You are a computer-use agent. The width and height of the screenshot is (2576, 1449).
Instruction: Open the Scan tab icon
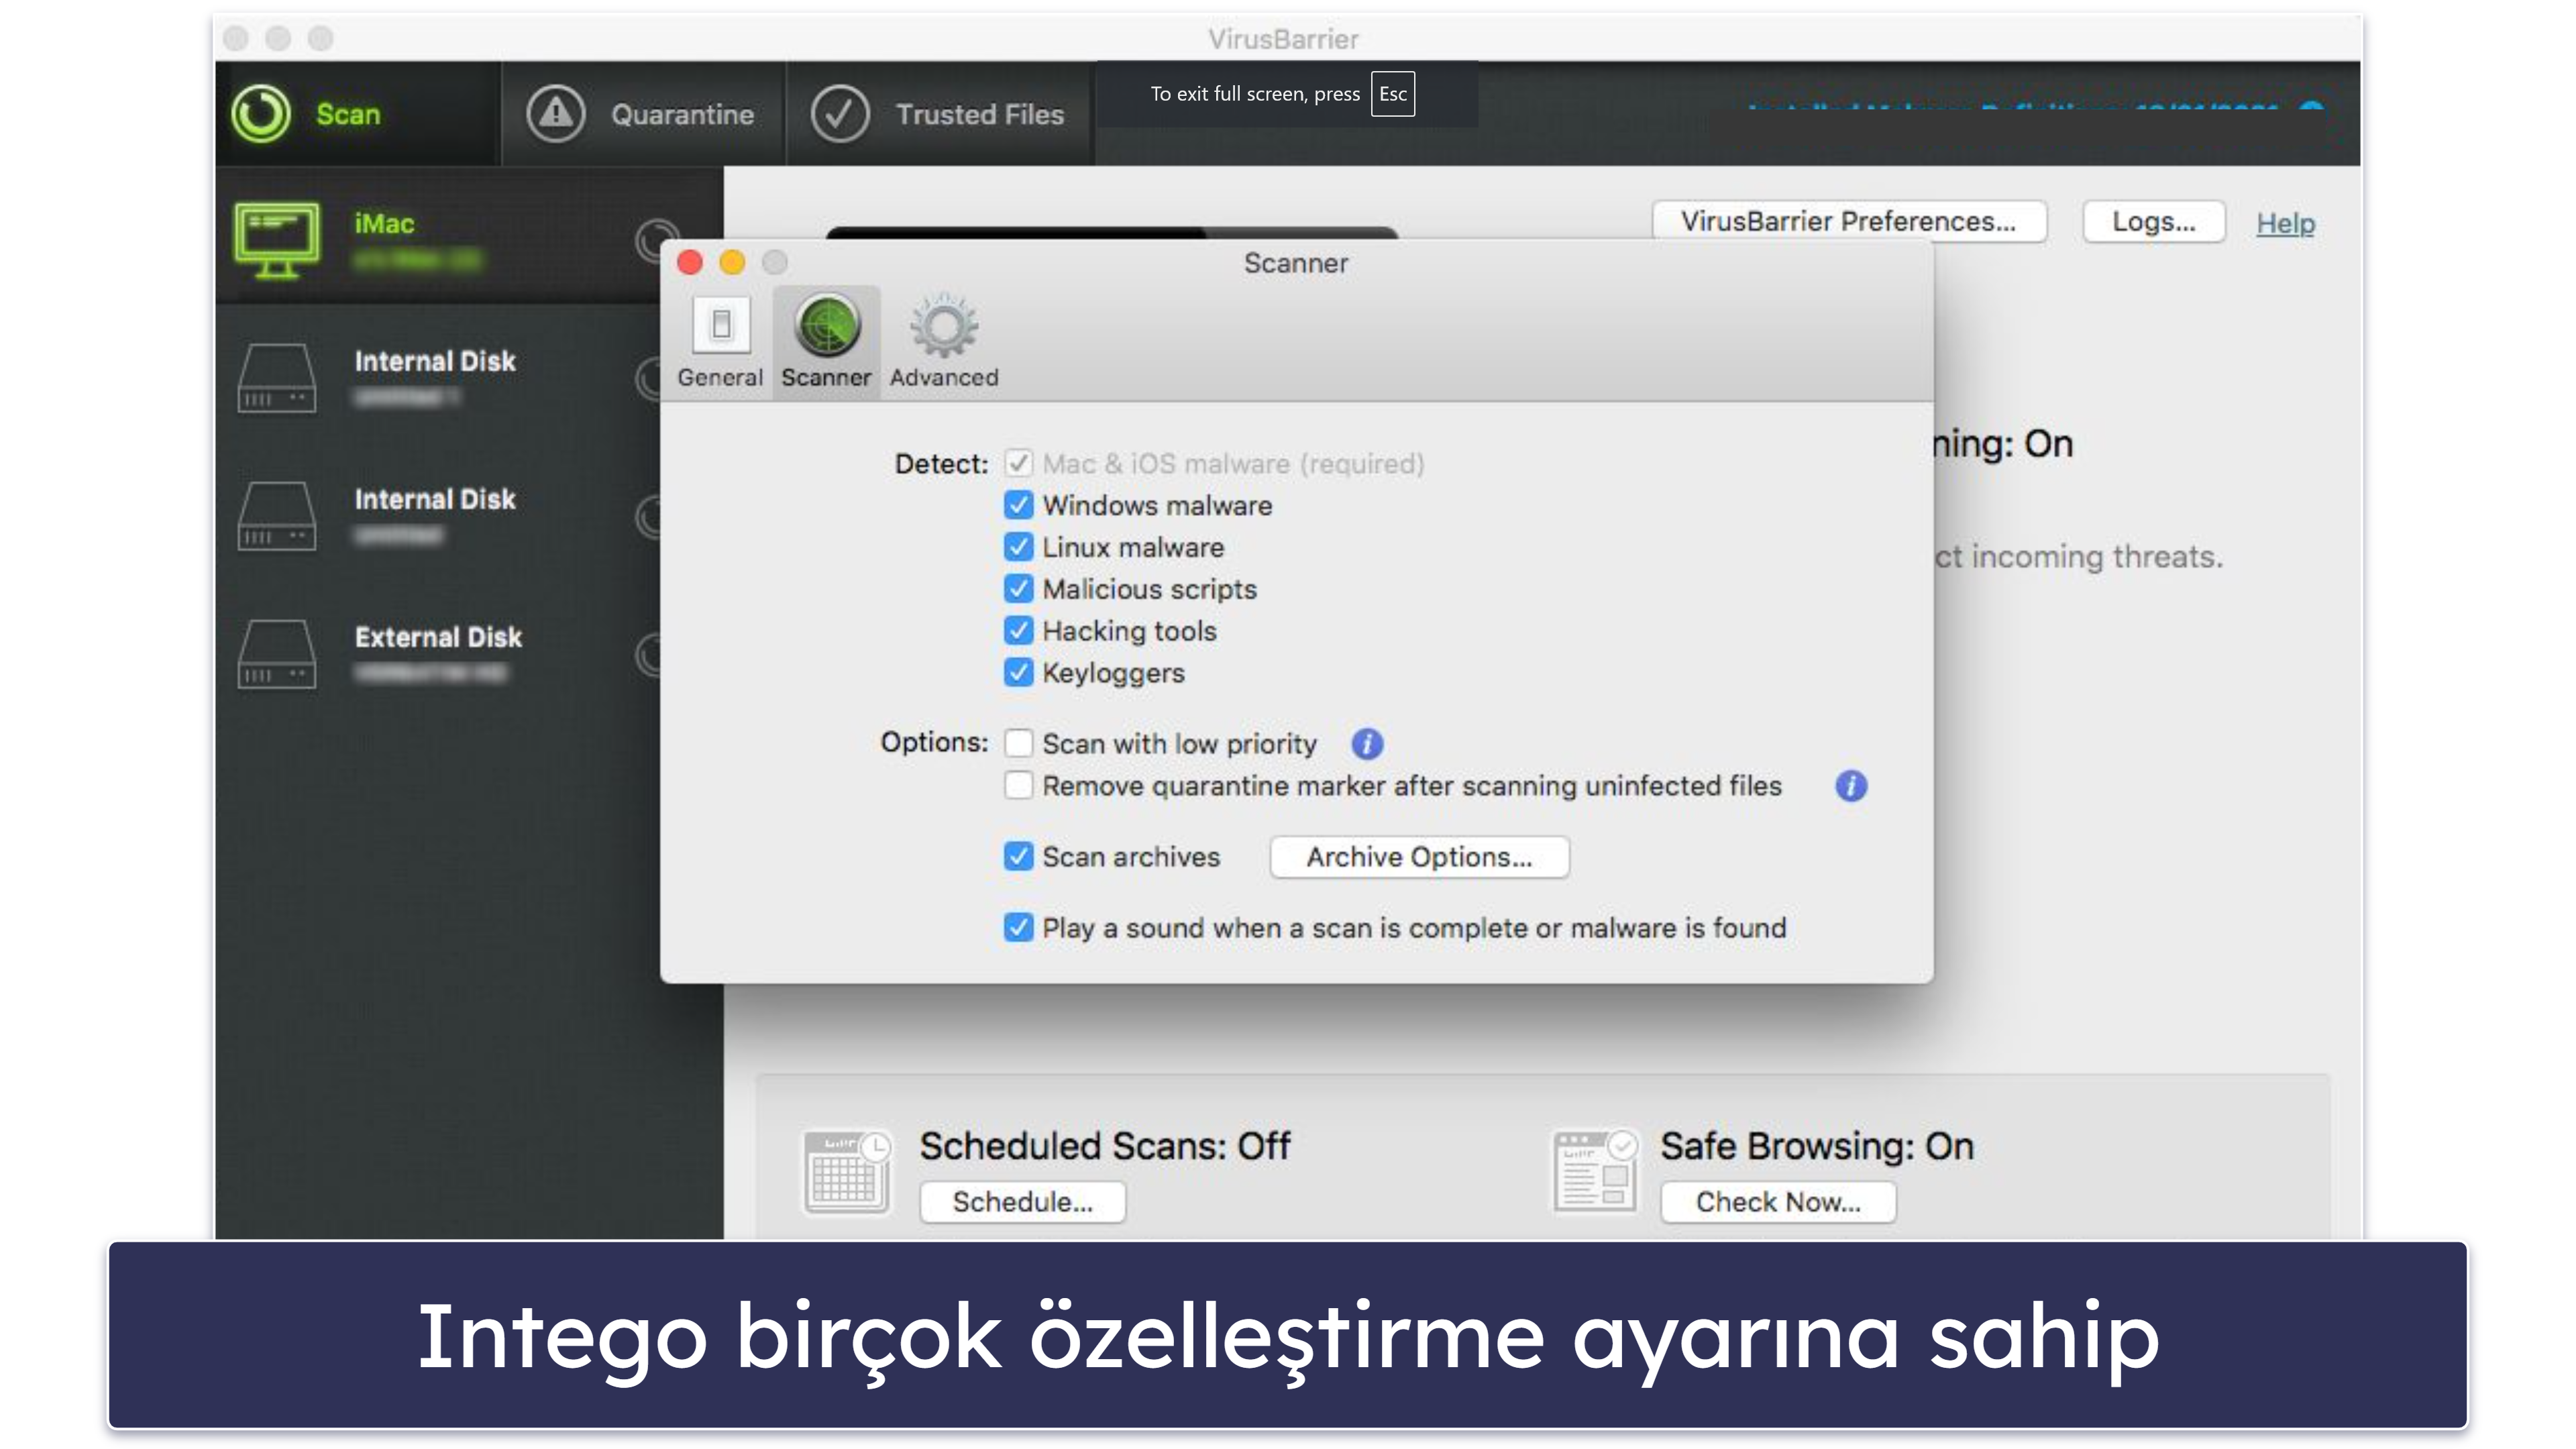pyautogui.click(x=261, y=114)
